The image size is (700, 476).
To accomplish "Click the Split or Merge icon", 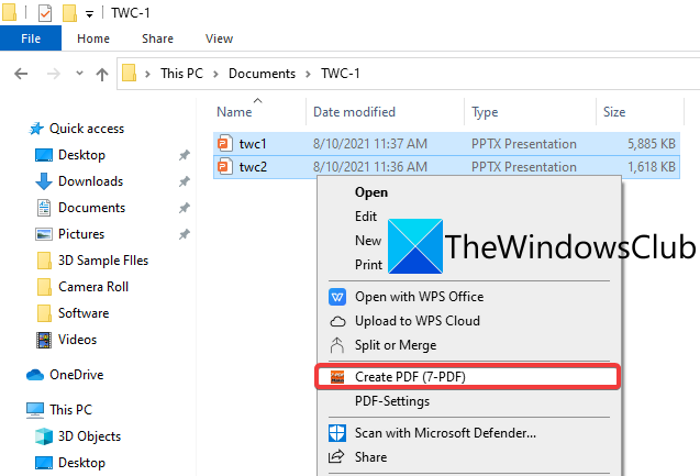I will 337,345.
